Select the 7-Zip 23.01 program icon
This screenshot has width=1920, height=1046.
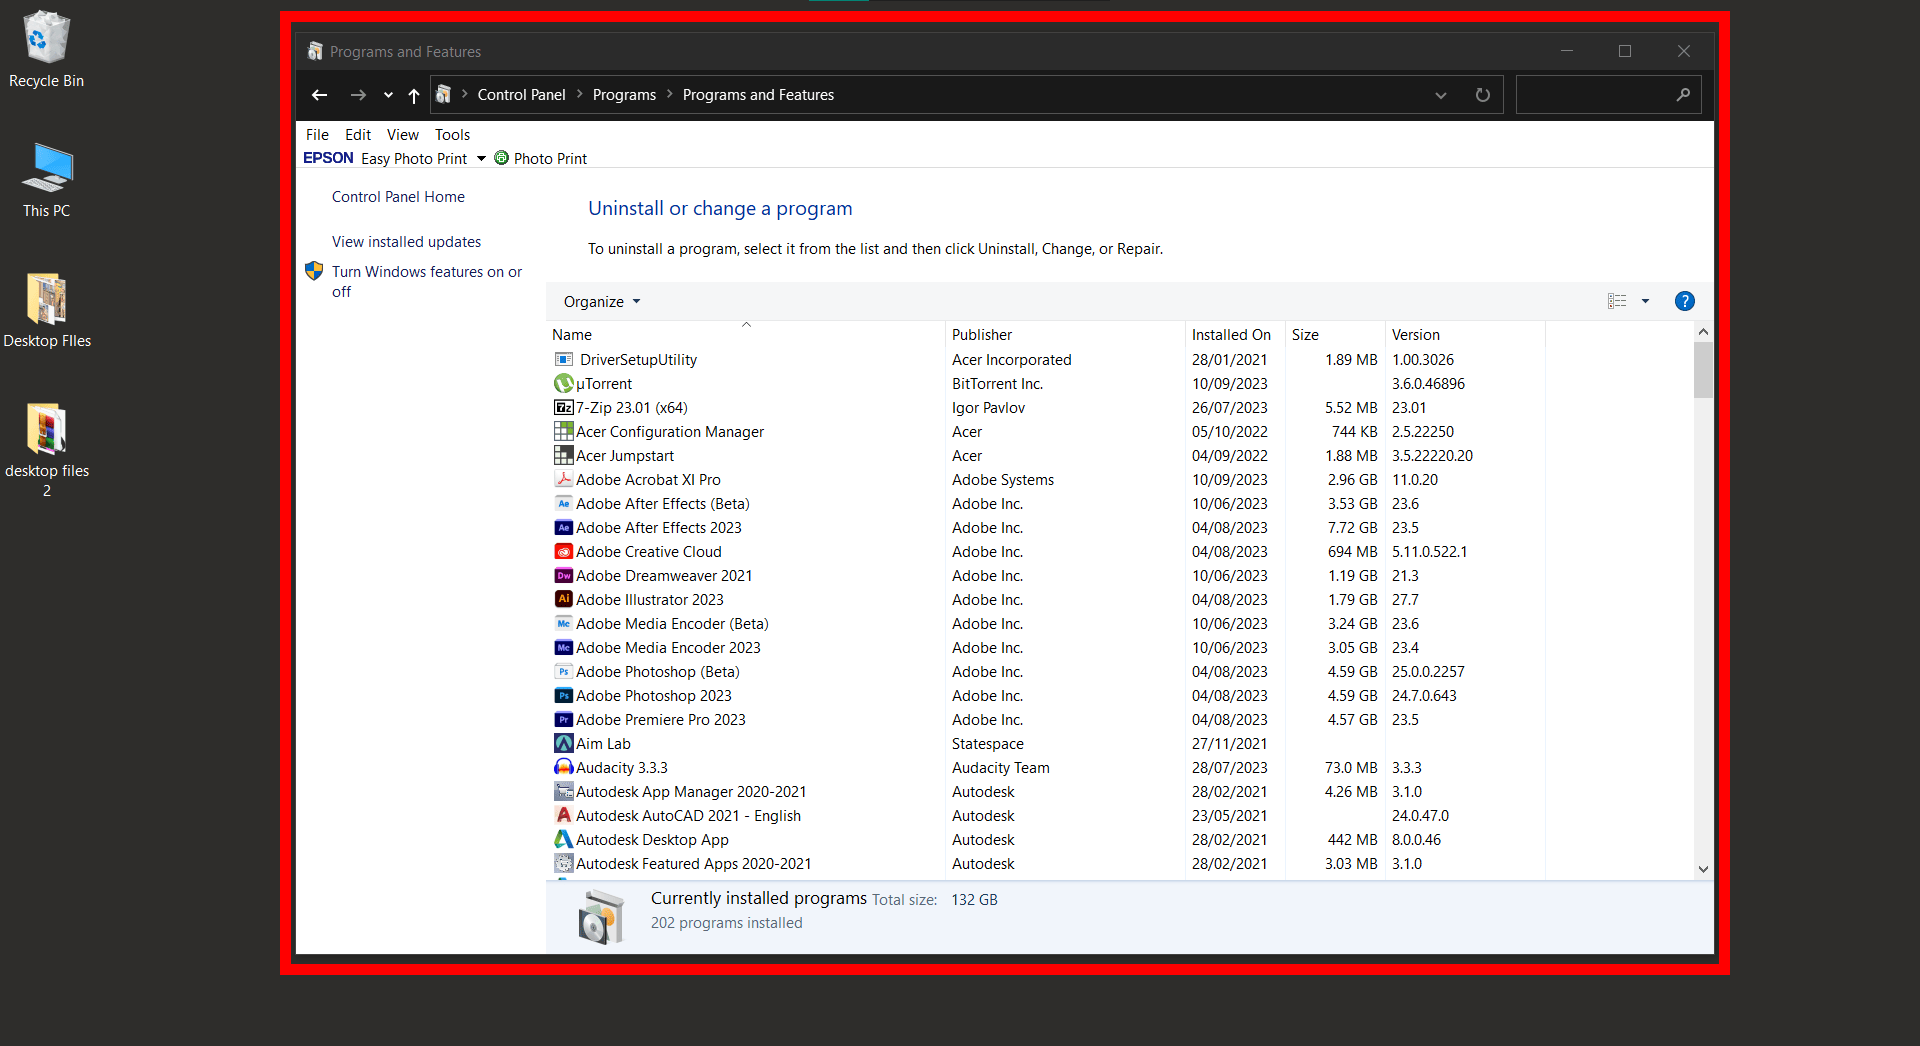point(565,407)
